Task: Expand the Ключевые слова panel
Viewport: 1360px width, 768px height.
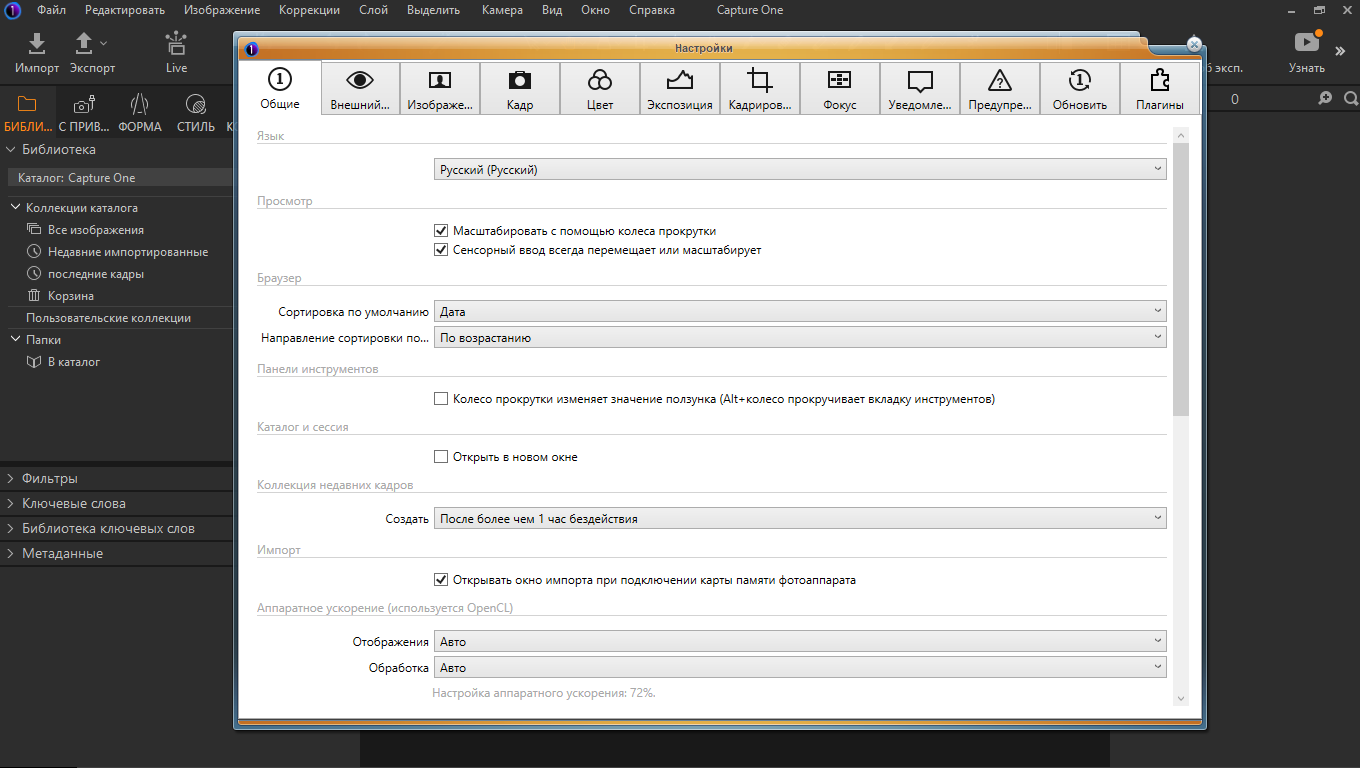Action: click(11, 504)
